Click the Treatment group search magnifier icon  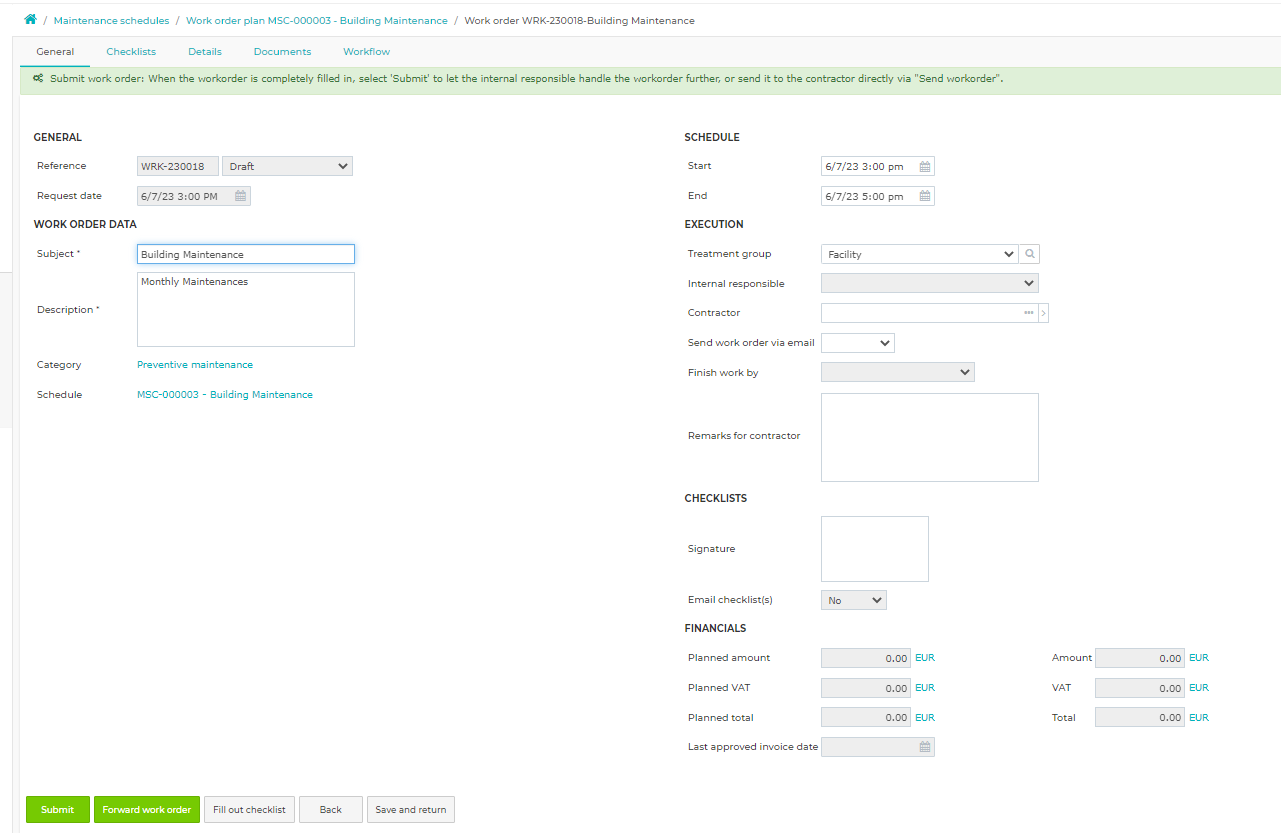pyautogui.click(x=1029, y=254)
